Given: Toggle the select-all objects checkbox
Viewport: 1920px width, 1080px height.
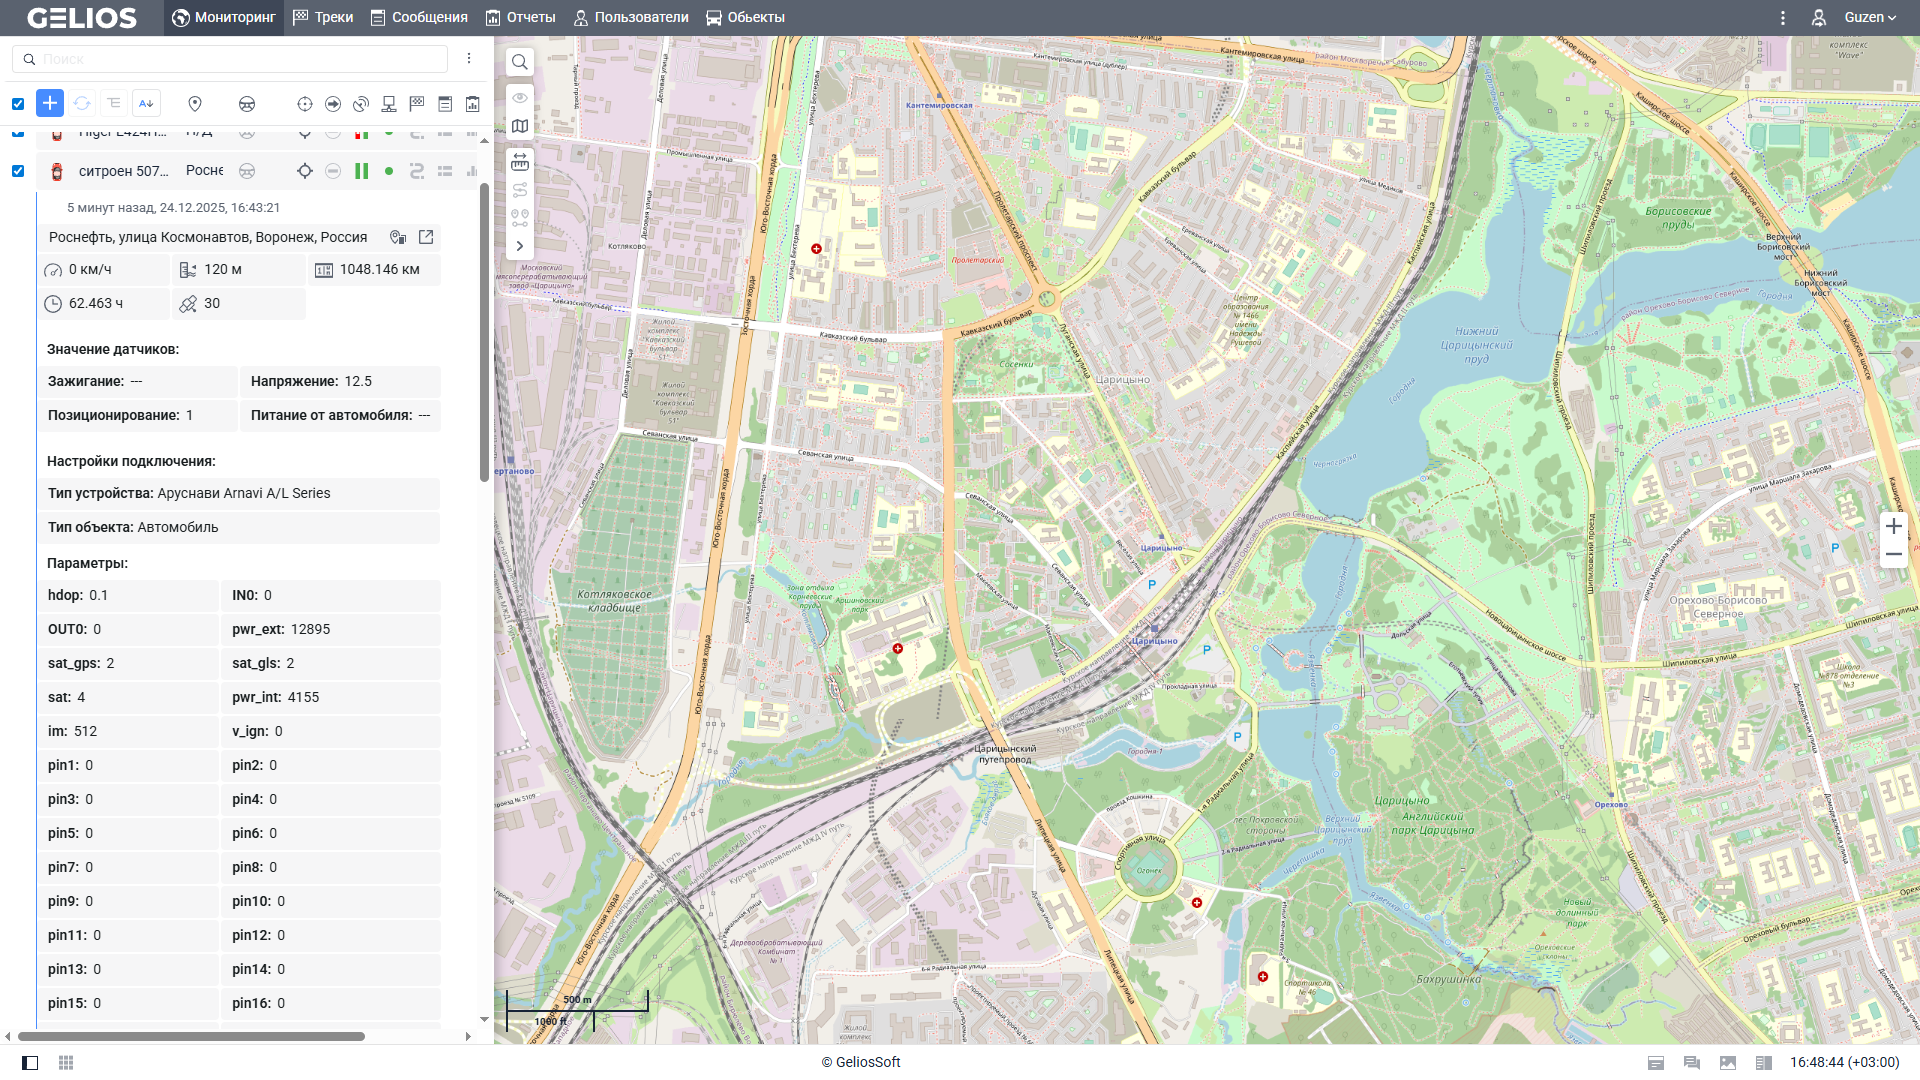Looking at the screenshot, I should pyautogui.click(x=18, y=104).
